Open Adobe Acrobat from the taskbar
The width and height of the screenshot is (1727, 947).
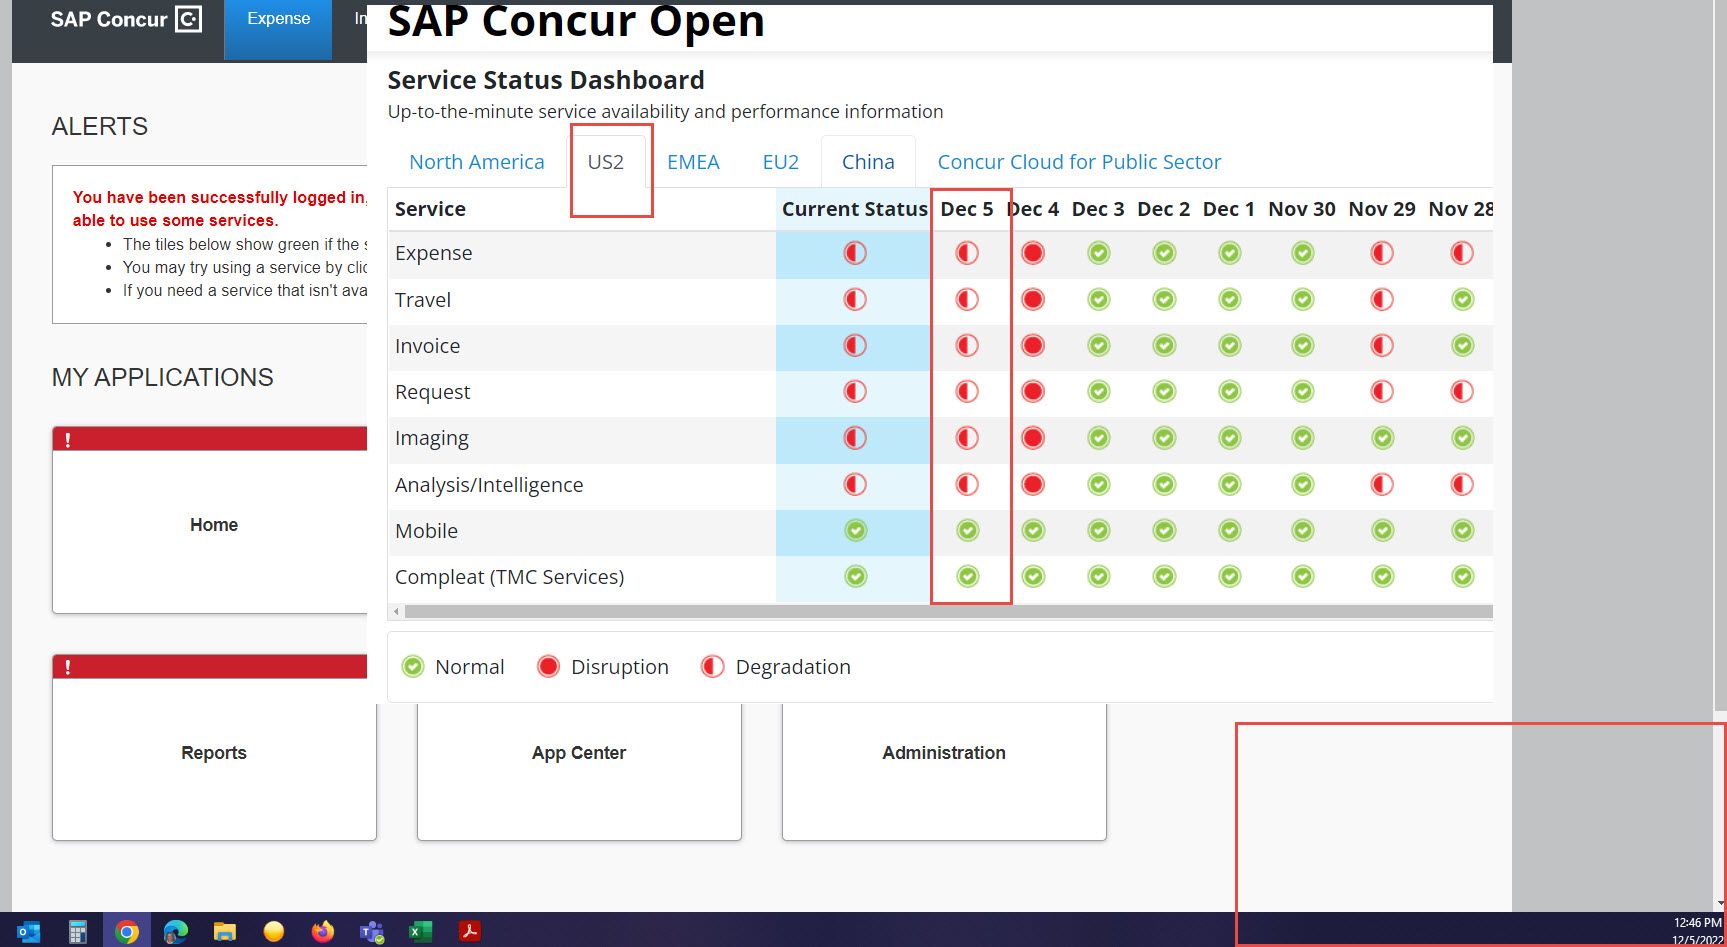click(469, 931)
